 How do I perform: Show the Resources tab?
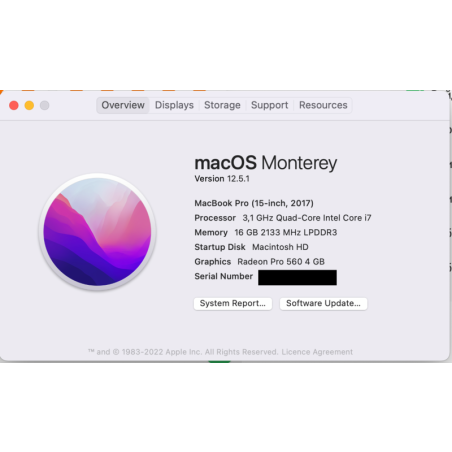point(323,105)
